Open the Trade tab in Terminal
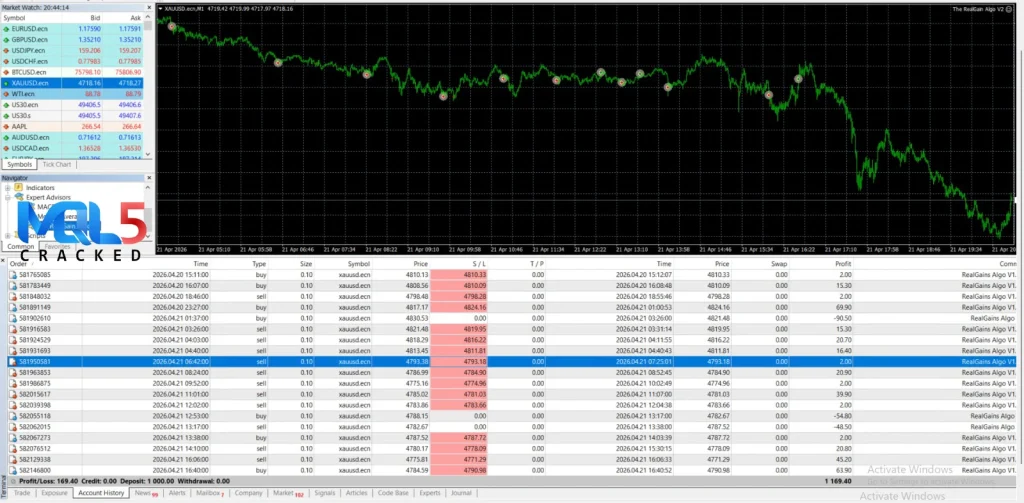 click(x=22, y=493)
